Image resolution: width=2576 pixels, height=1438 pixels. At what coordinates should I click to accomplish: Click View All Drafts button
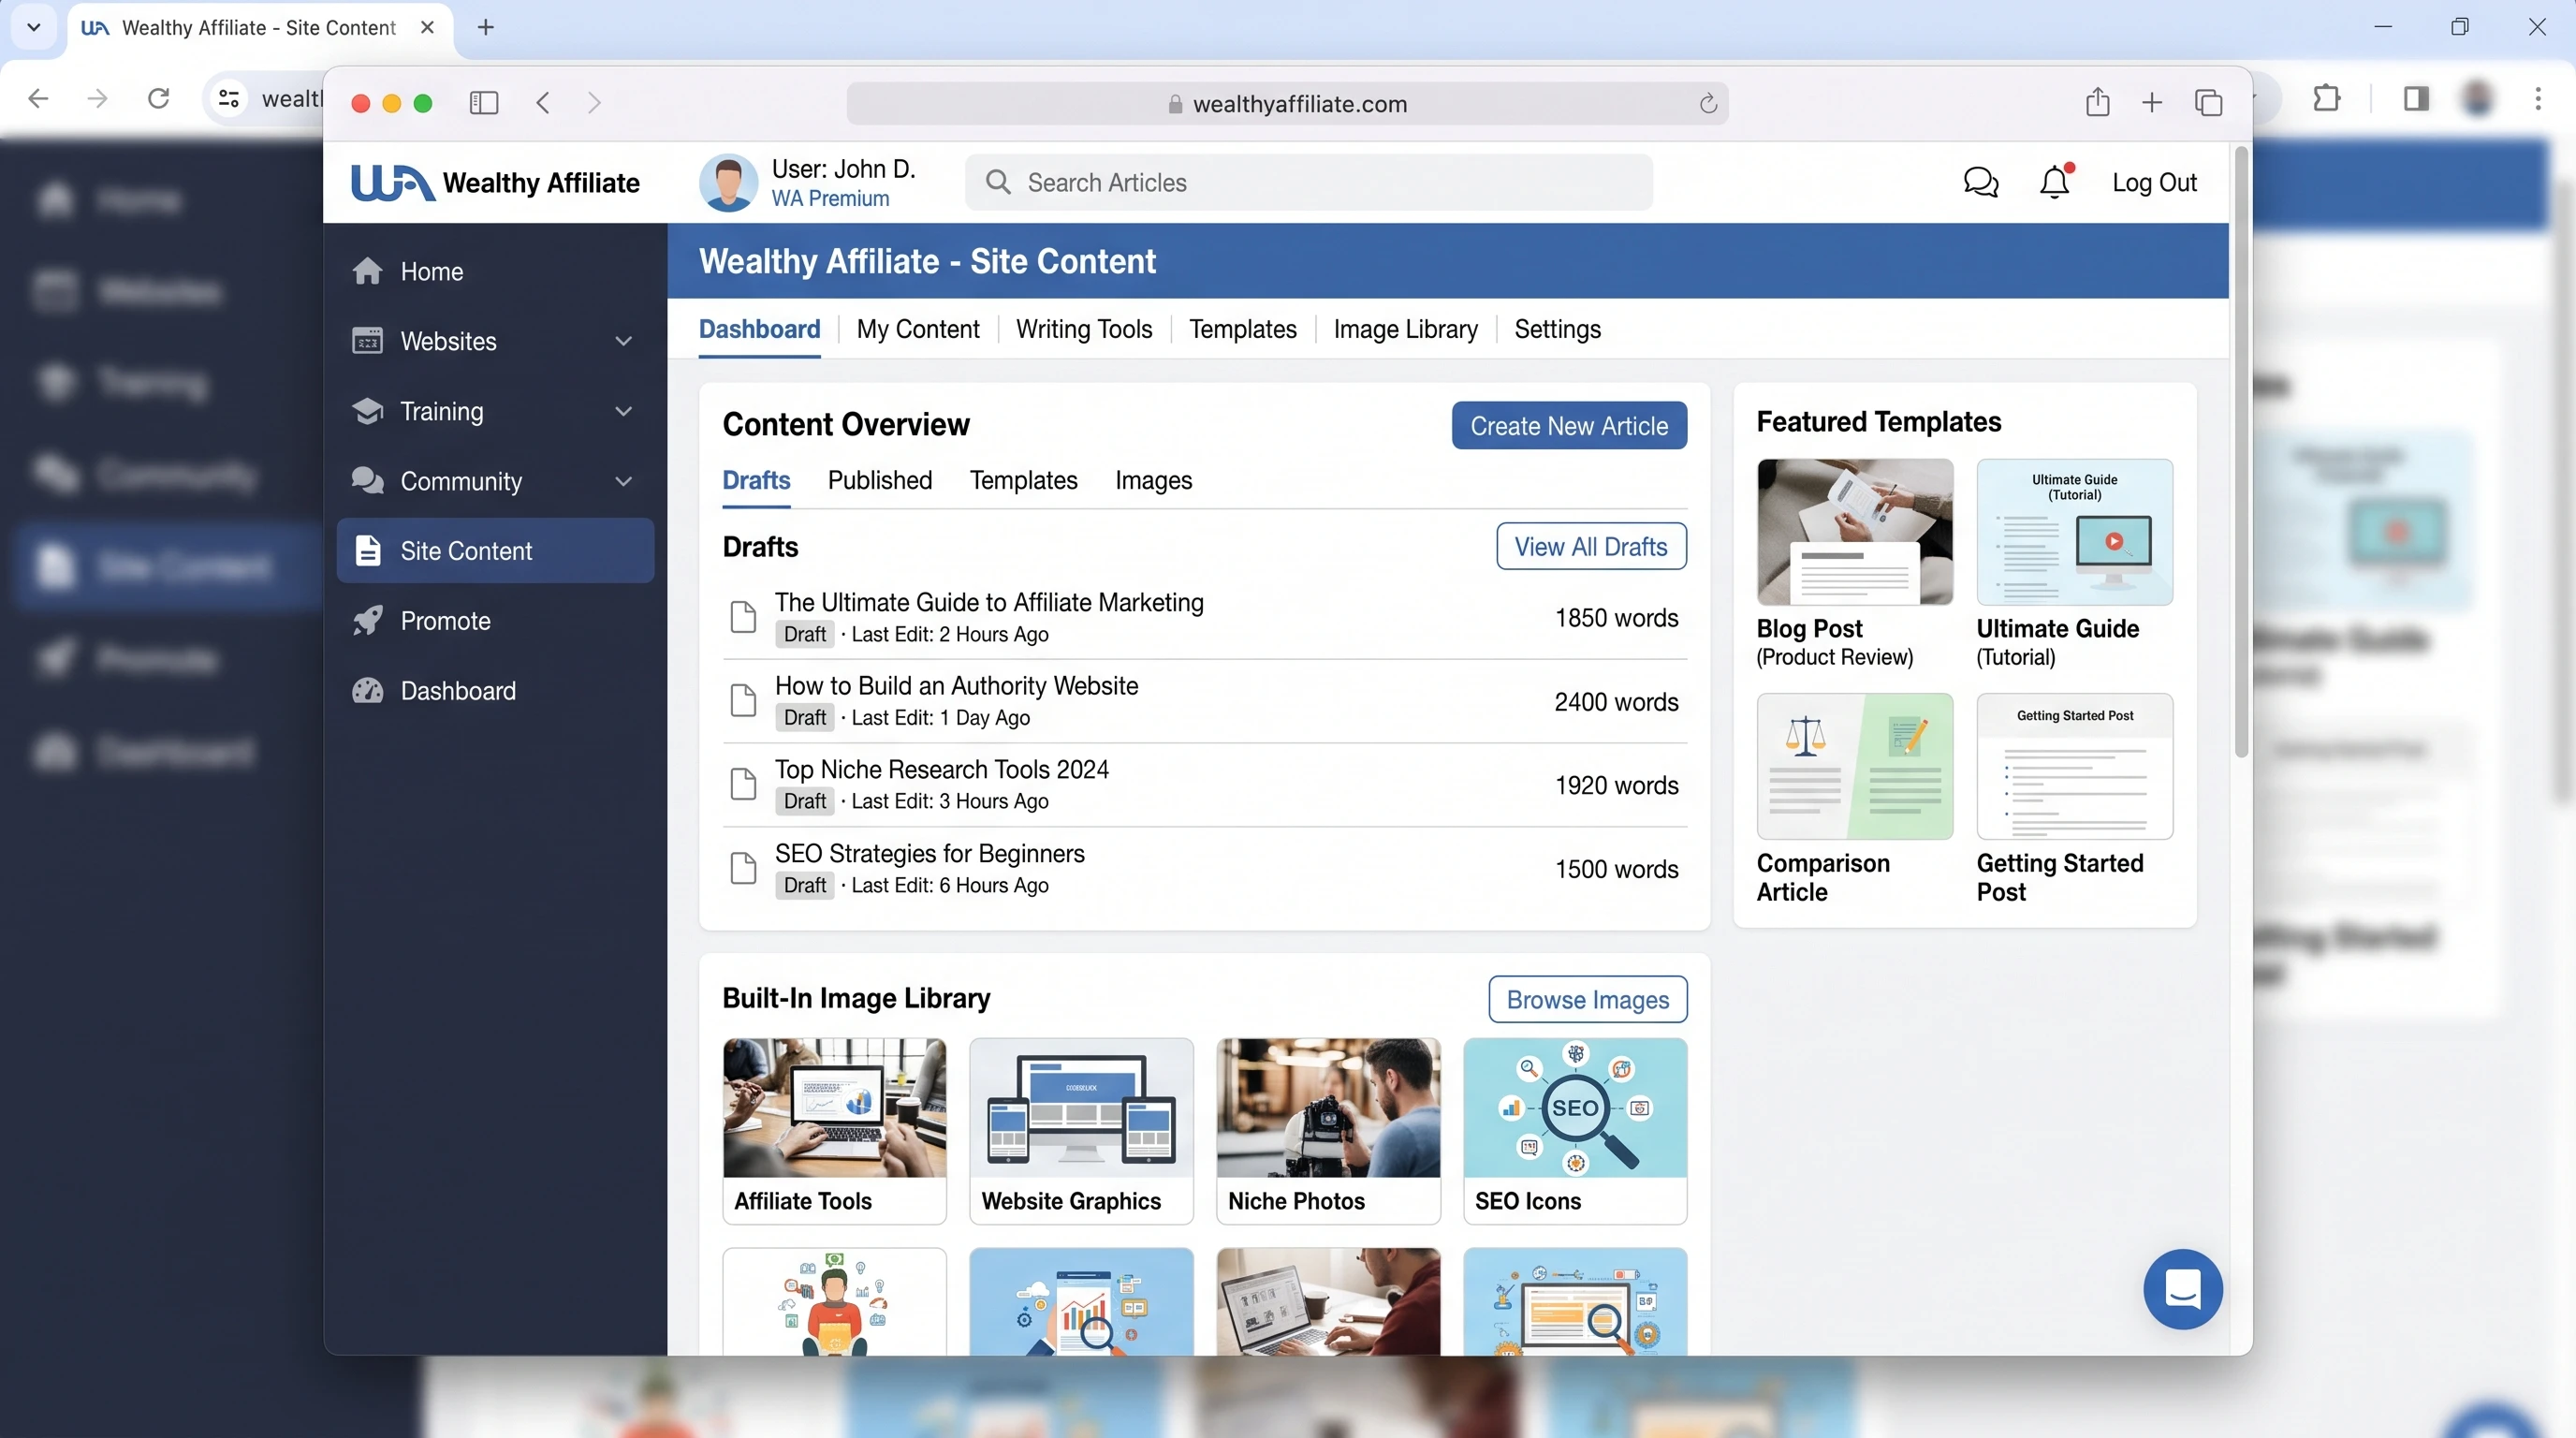point(1591,547)
